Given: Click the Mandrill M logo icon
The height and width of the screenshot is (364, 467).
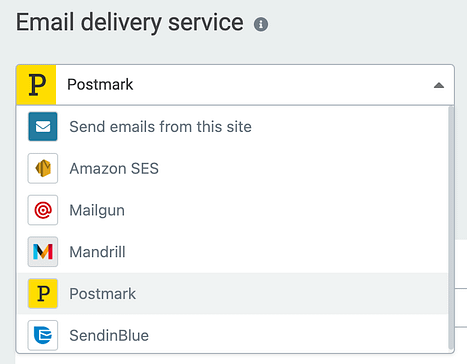Looking at the screenshot, I should pyautogui.click(x=43, y=252).
